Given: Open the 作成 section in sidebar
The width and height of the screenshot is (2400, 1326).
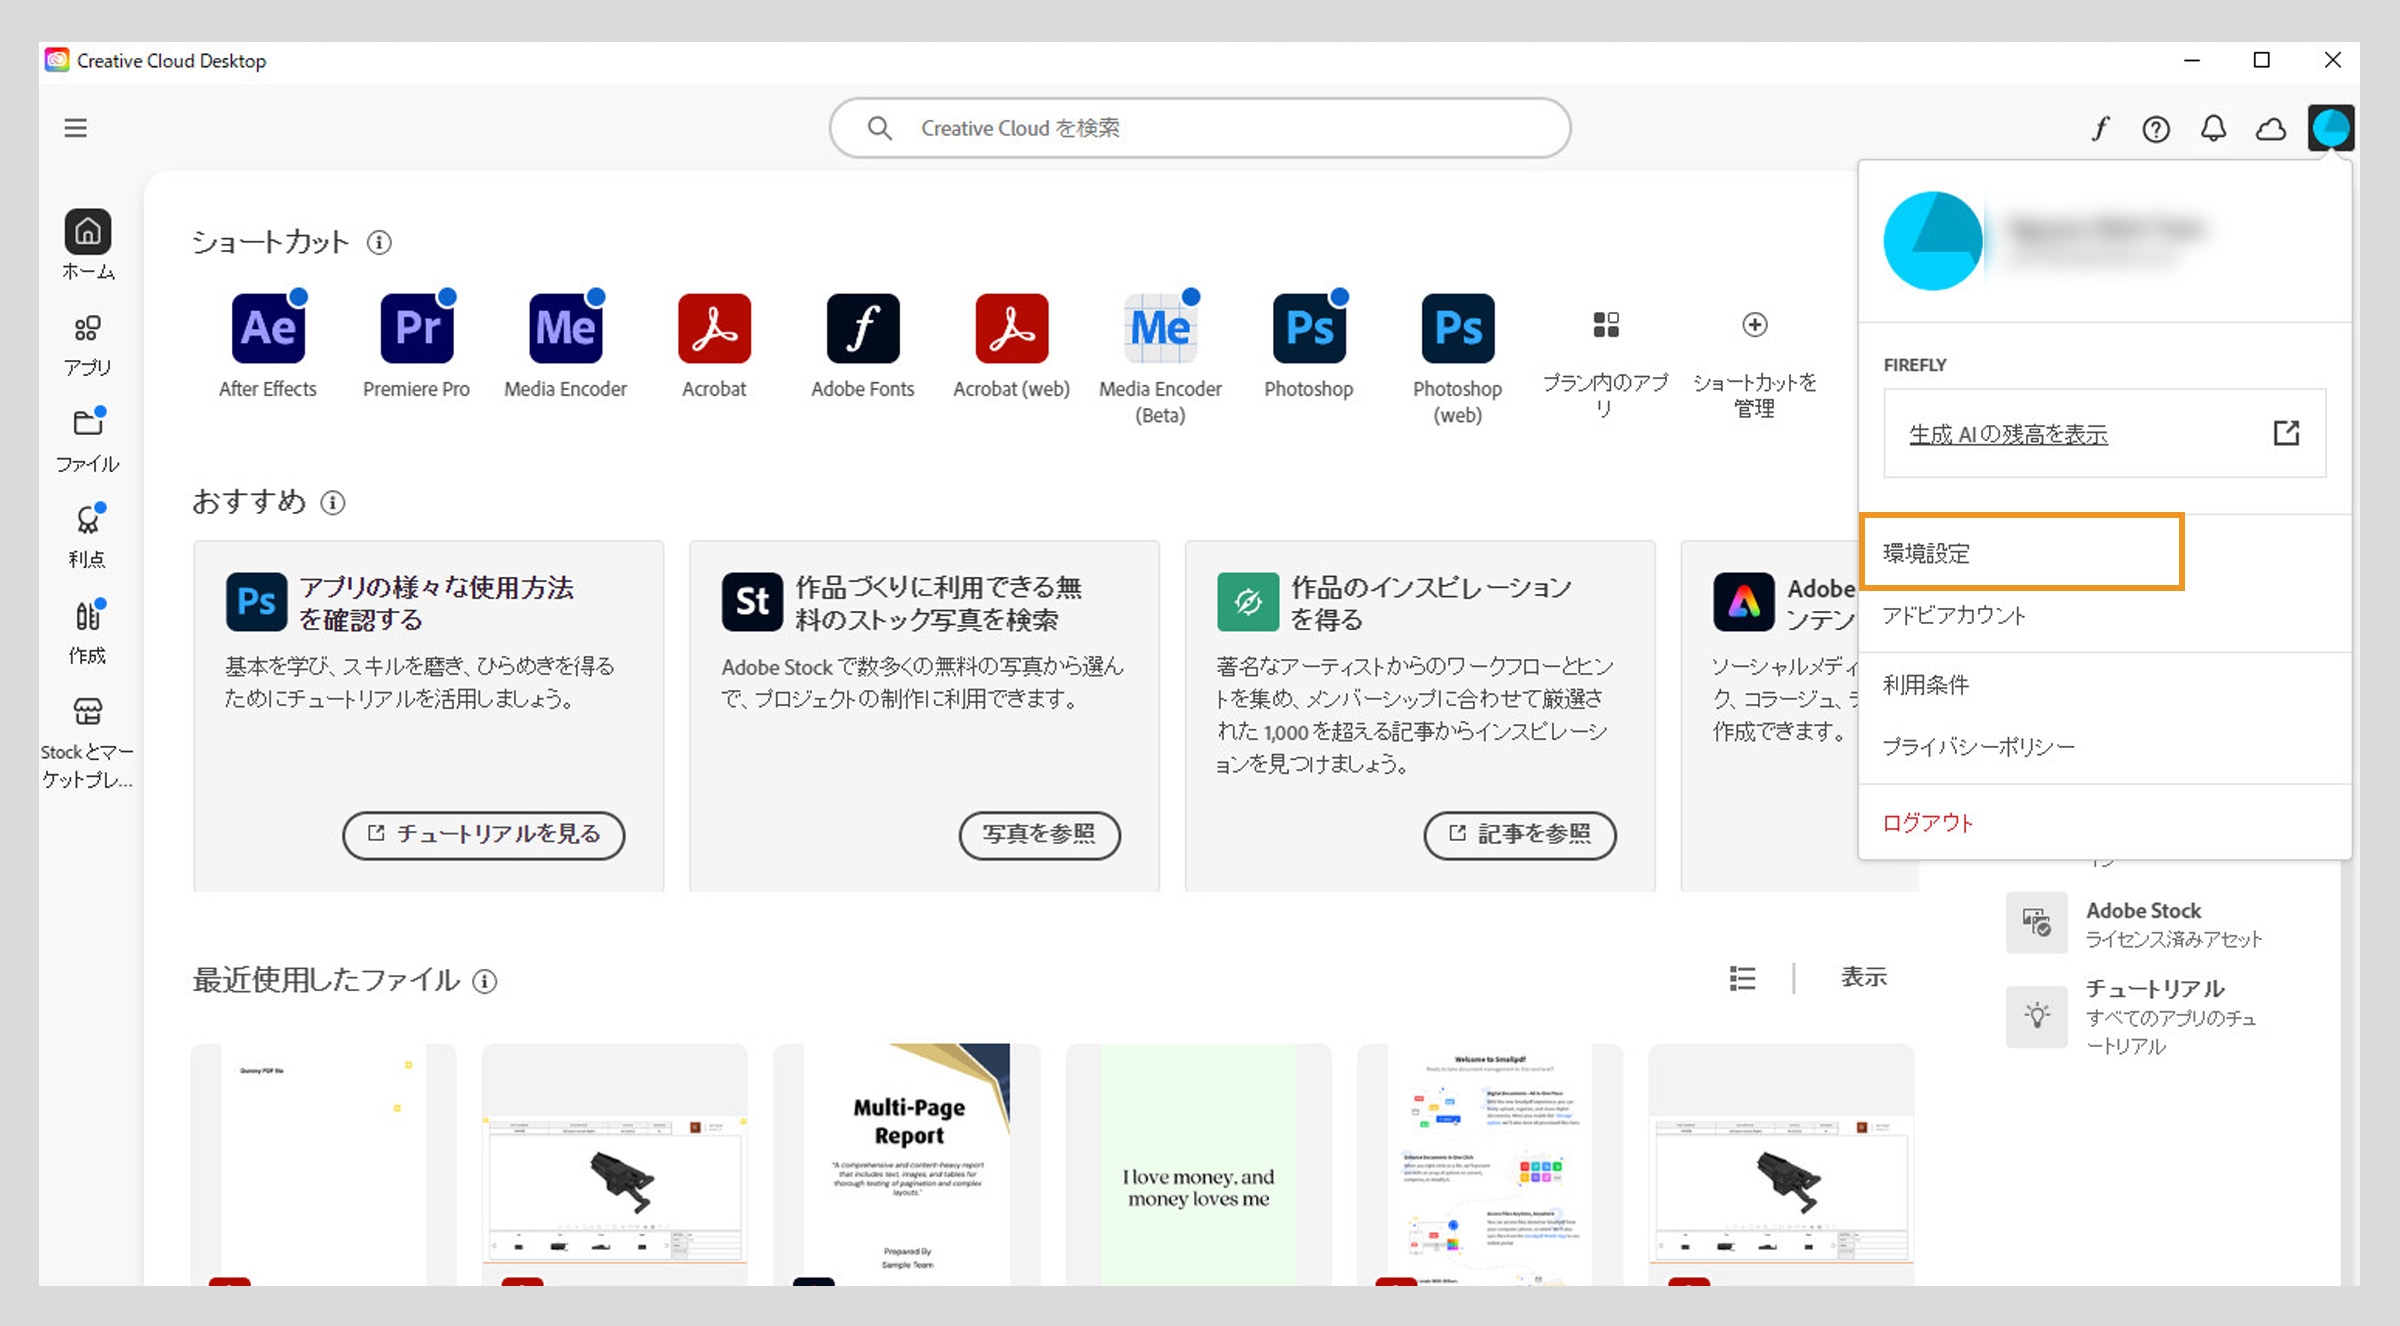Looking at the screenshot, I should point(88,625).
